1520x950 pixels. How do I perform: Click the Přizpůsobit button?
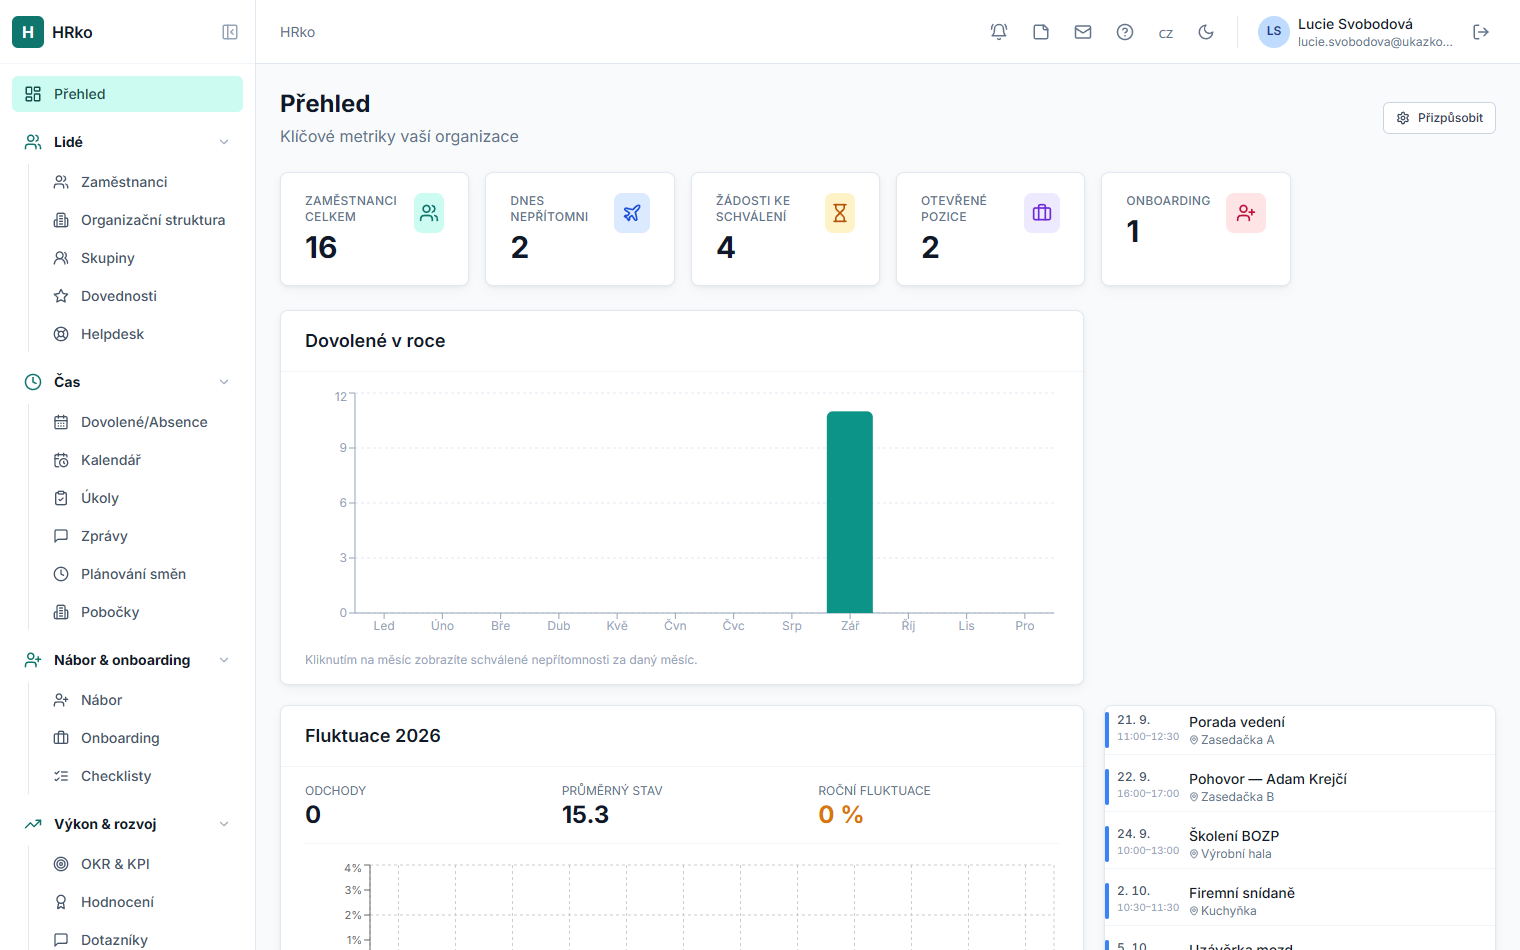pos(1439,118)
